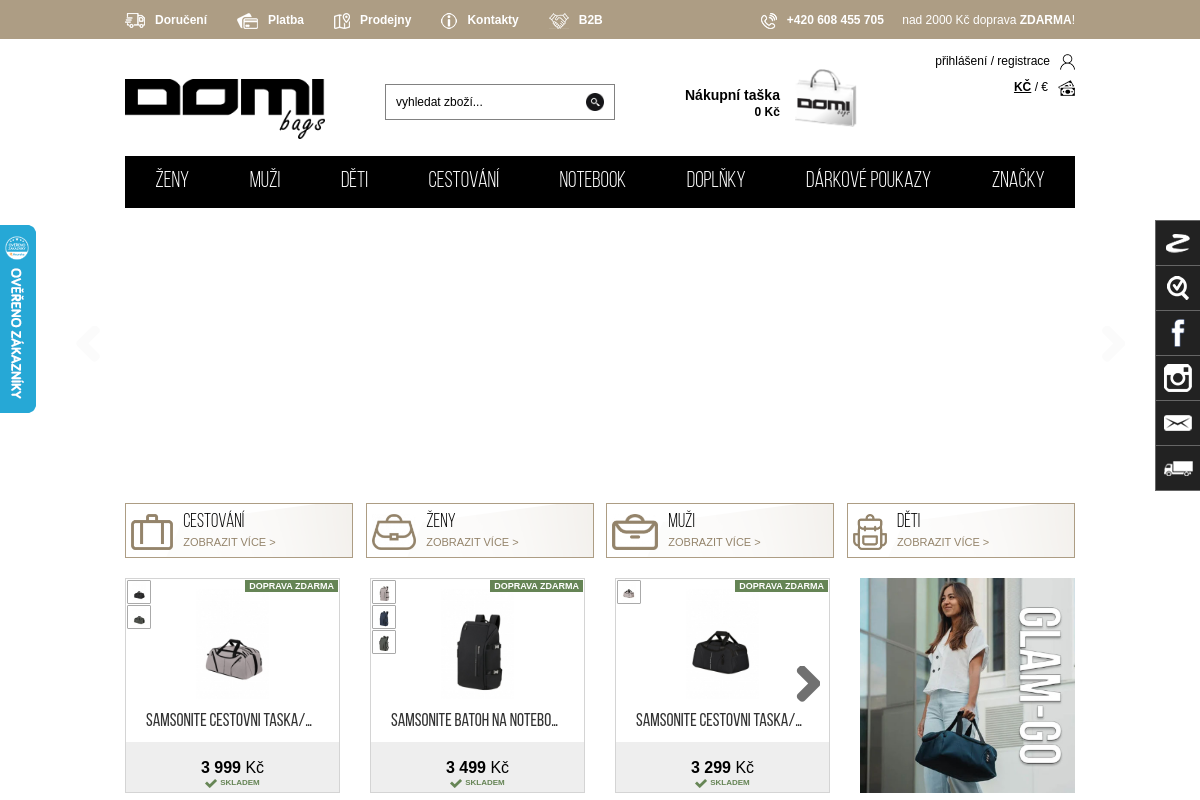
Task: Click the B2B link
Action: 591,20
